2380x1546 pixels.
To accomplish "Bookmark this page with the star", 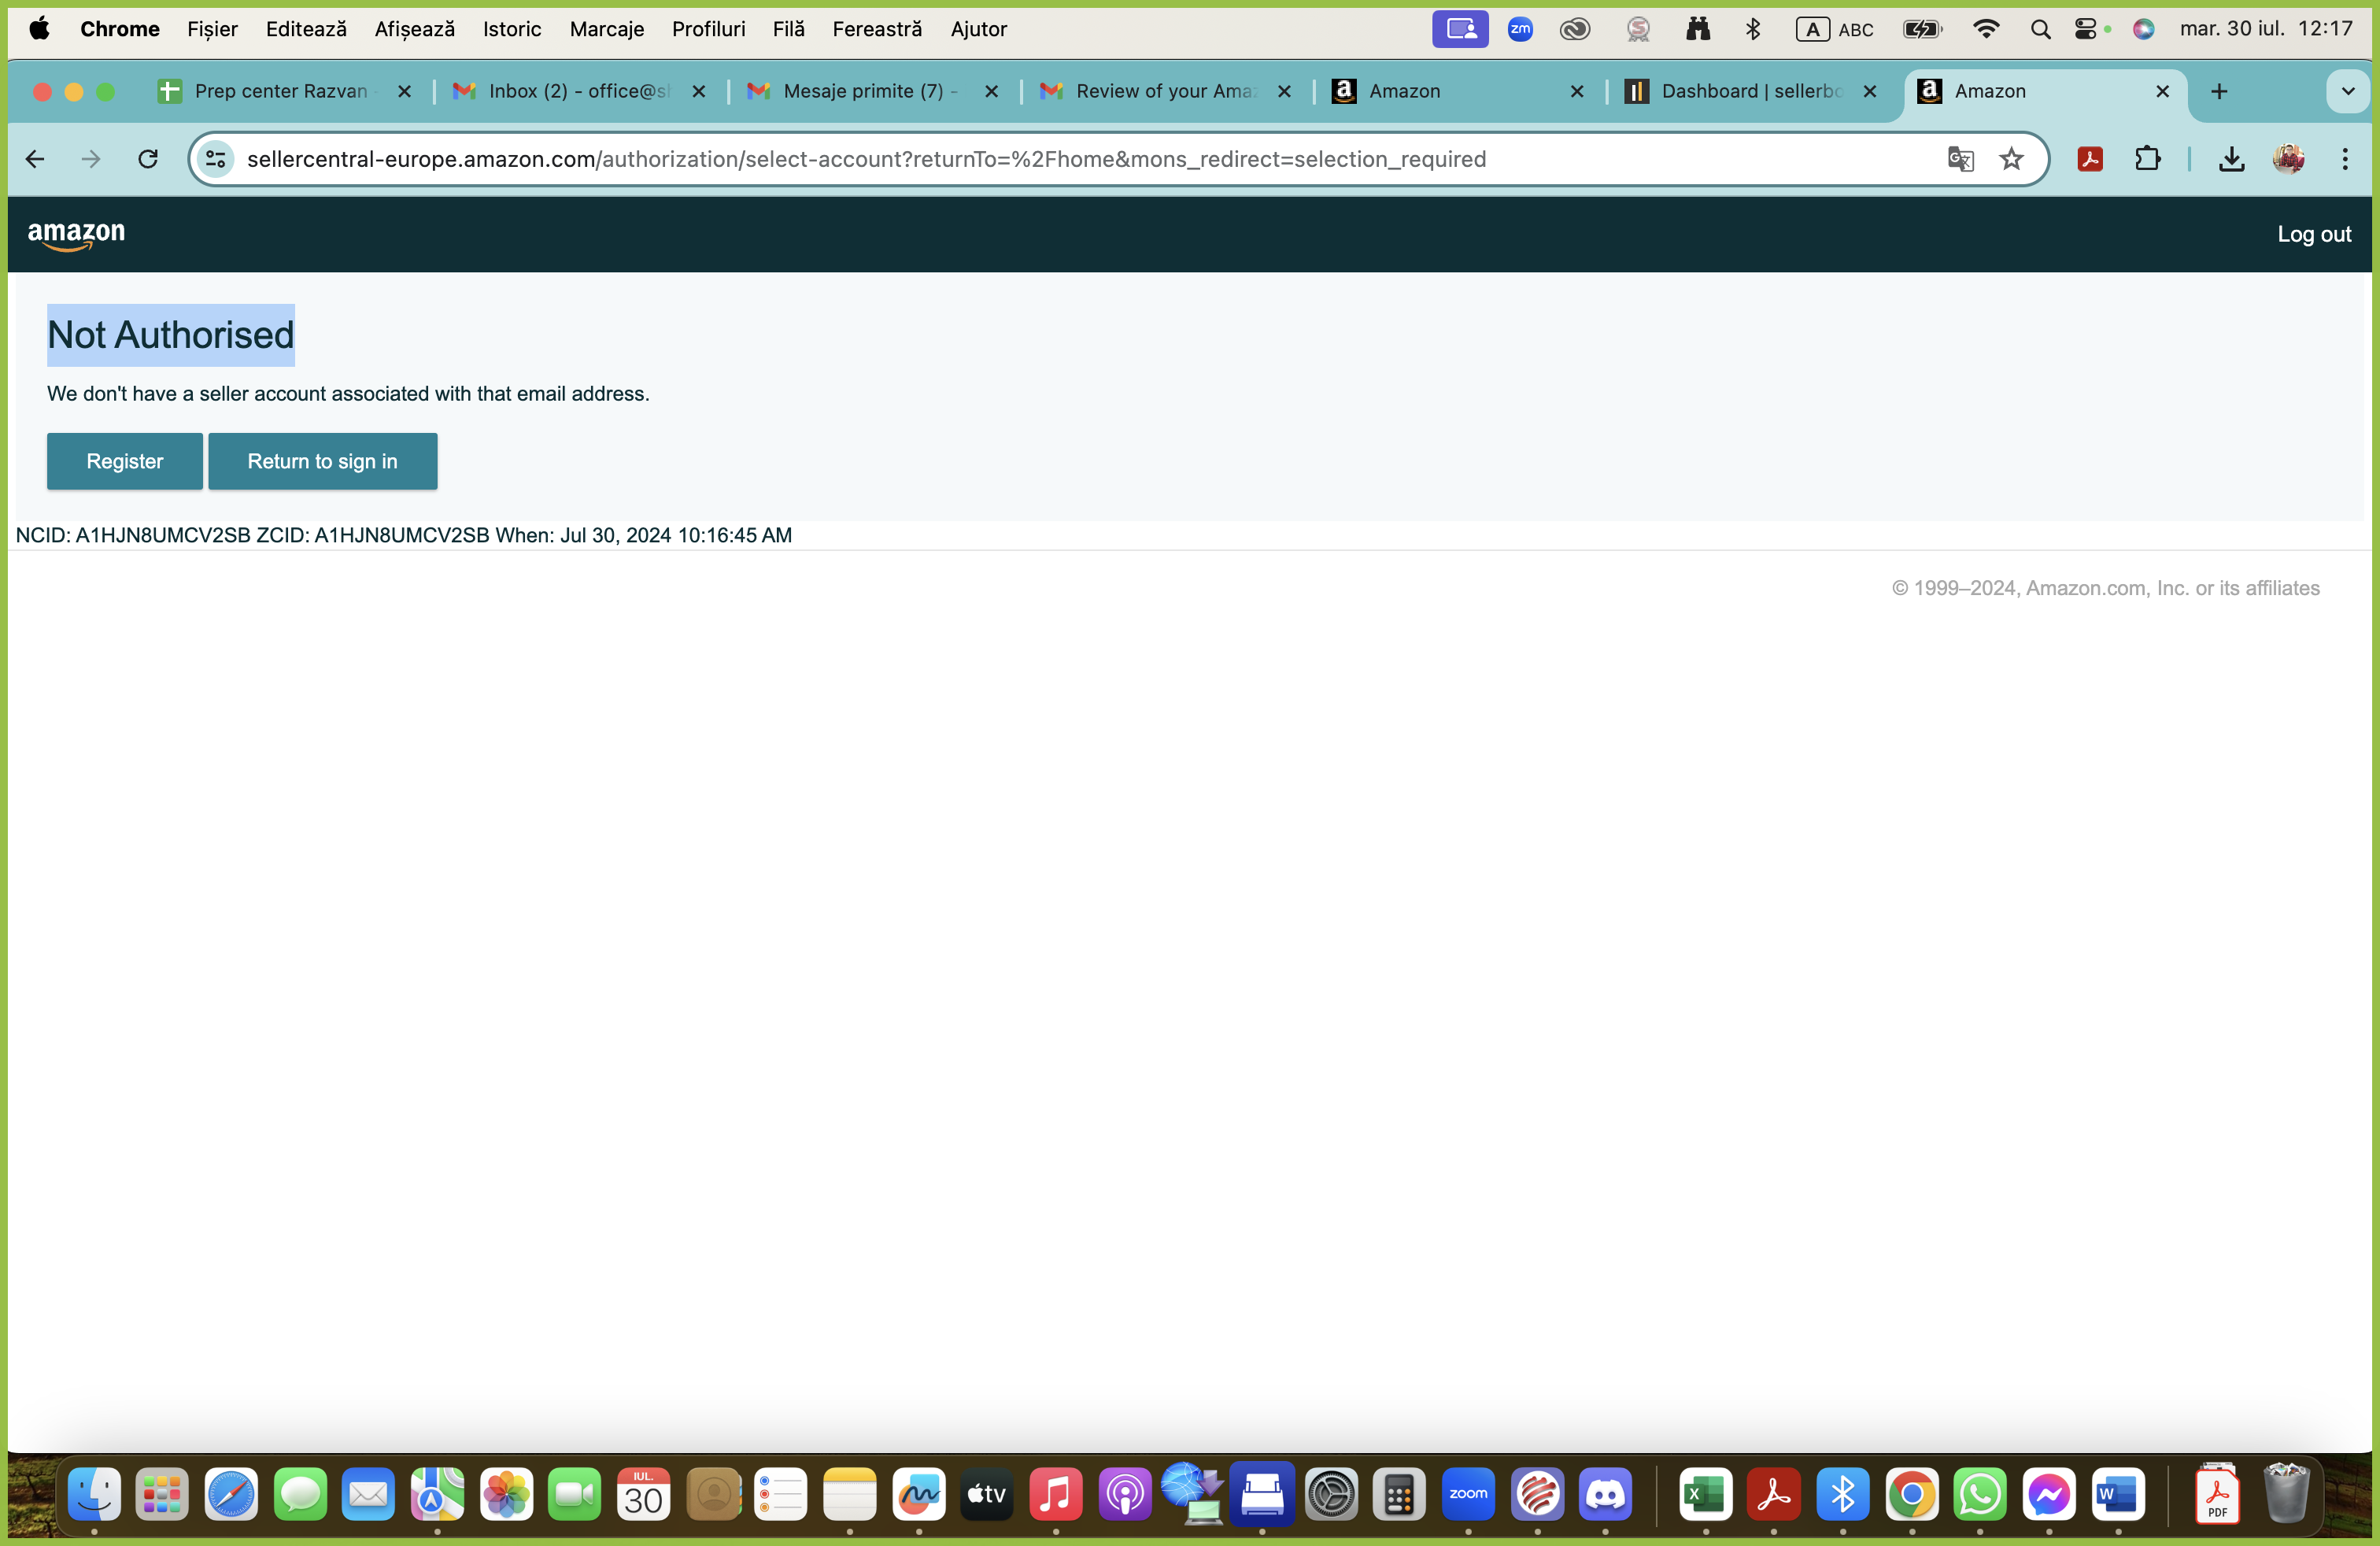I will coord(2011,159).
